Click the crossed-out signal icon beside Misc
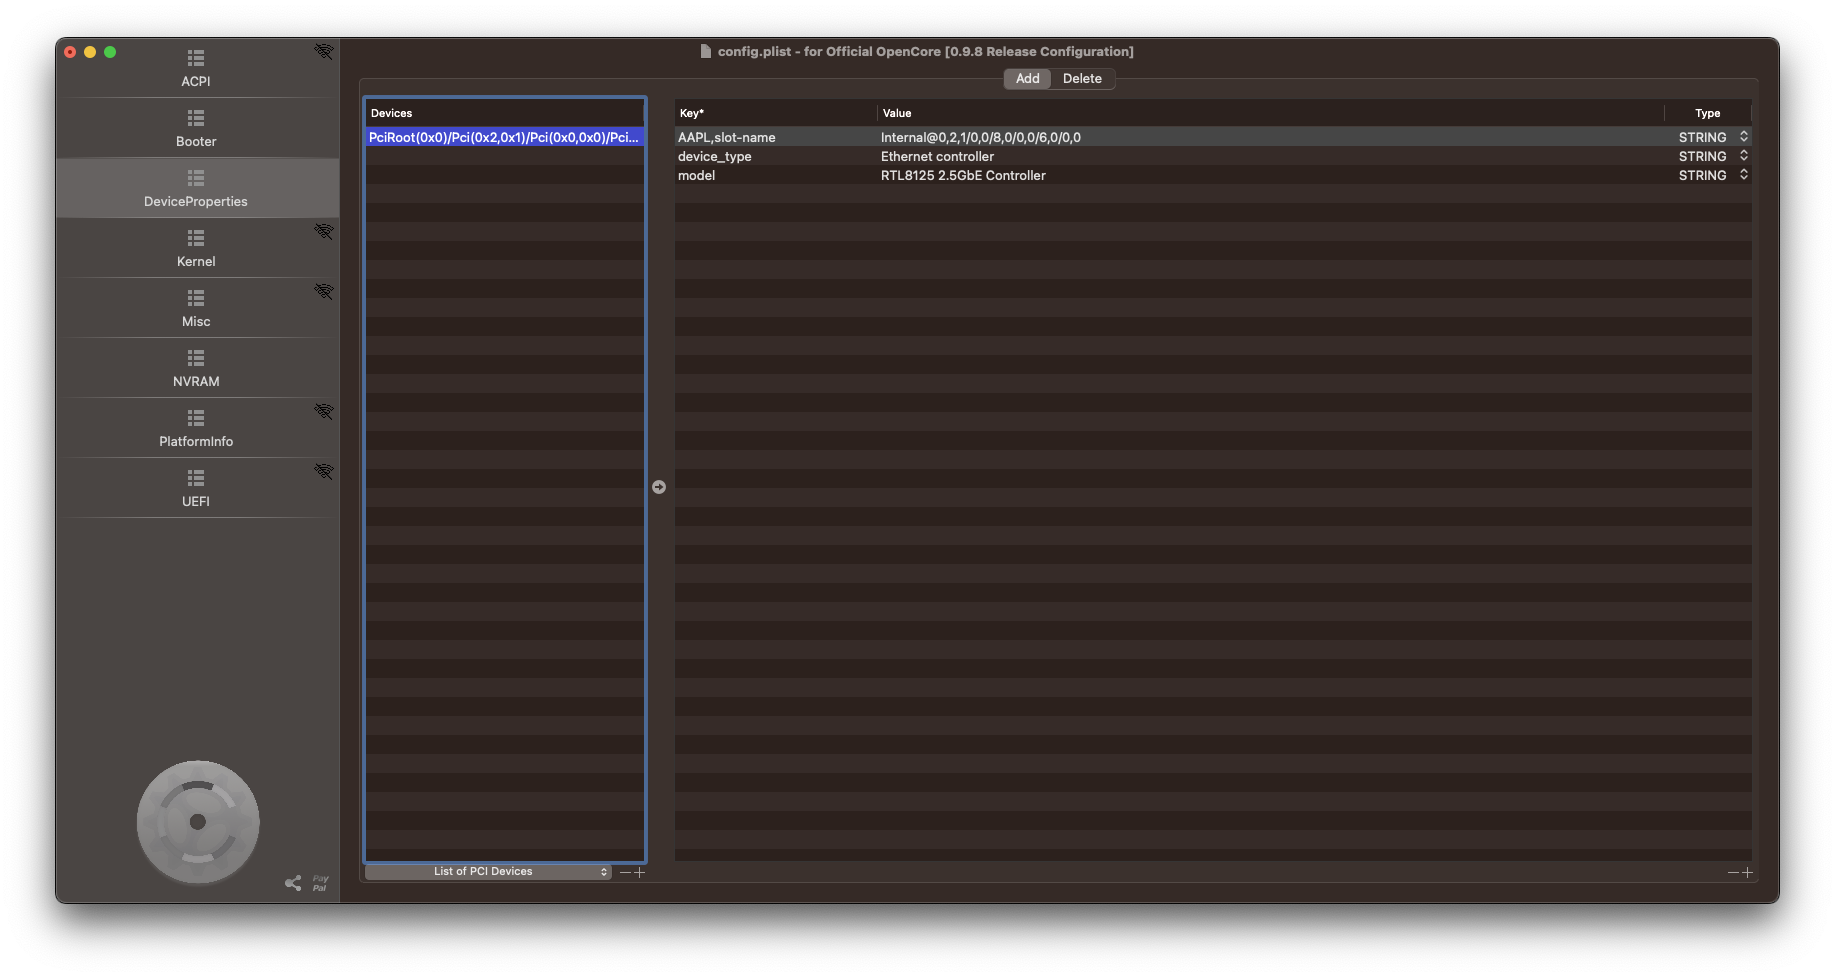Image resolution: width=1835 pixels, height=977 pixels. (x=324, y=291)
